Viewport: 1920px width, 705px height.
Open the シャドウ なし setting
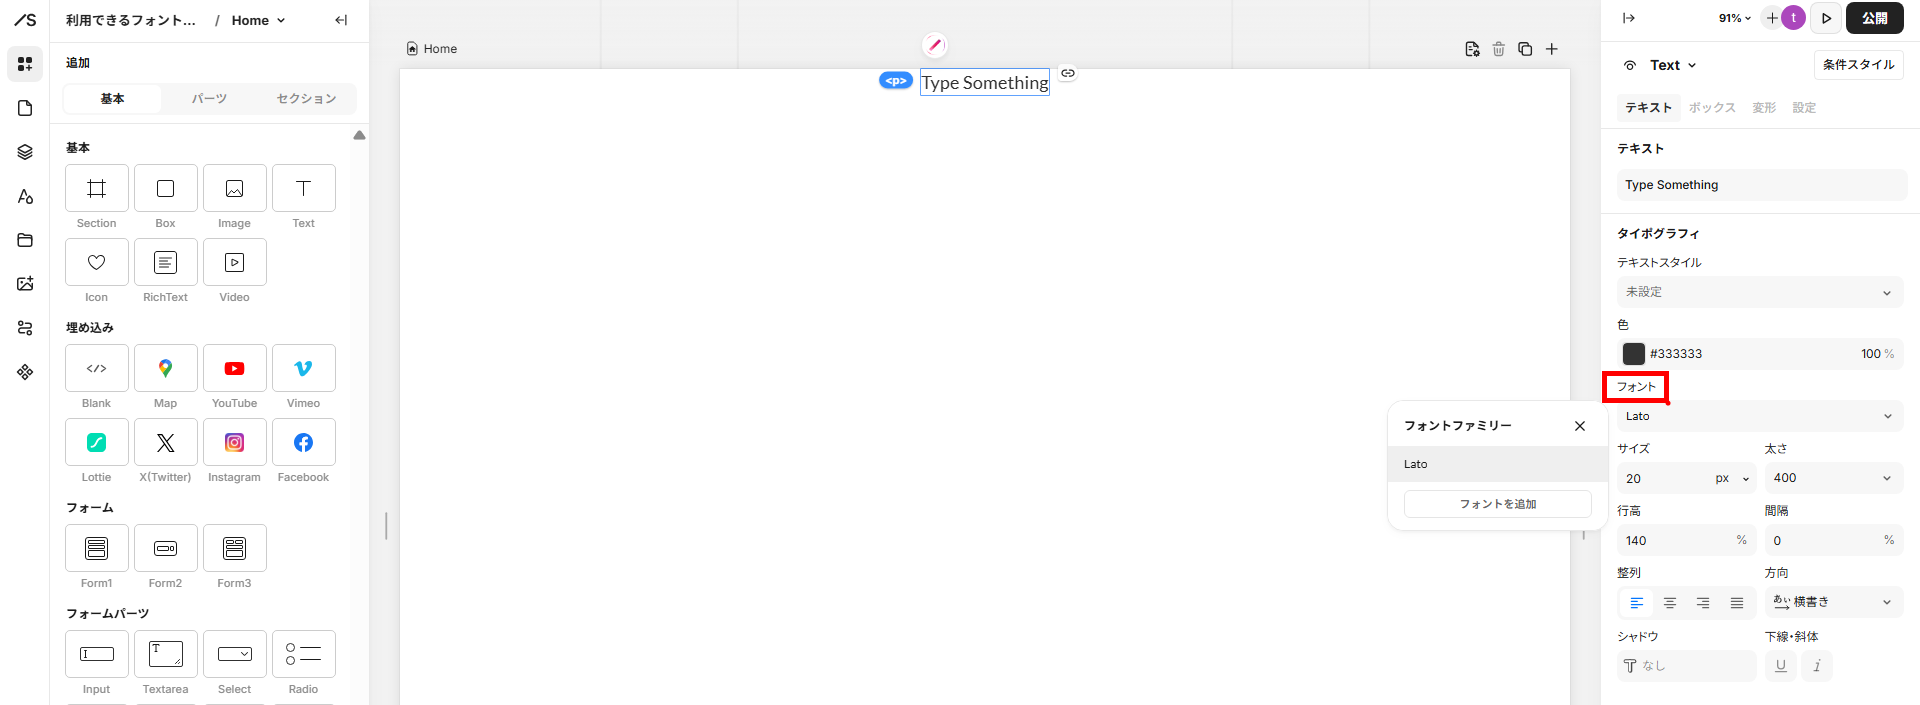(x=1686, y=666)
